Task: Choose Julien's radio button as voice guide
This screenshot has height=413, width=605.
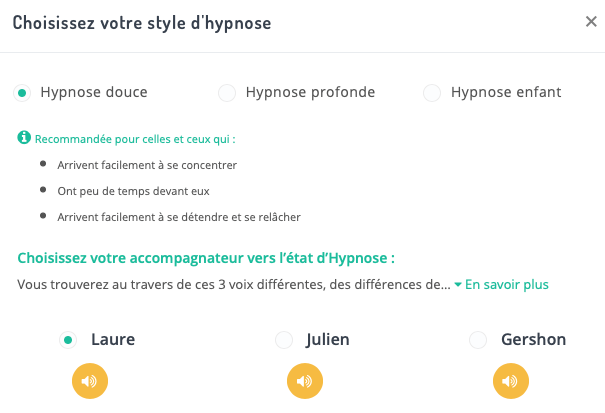Action: (x=284, y=340)
